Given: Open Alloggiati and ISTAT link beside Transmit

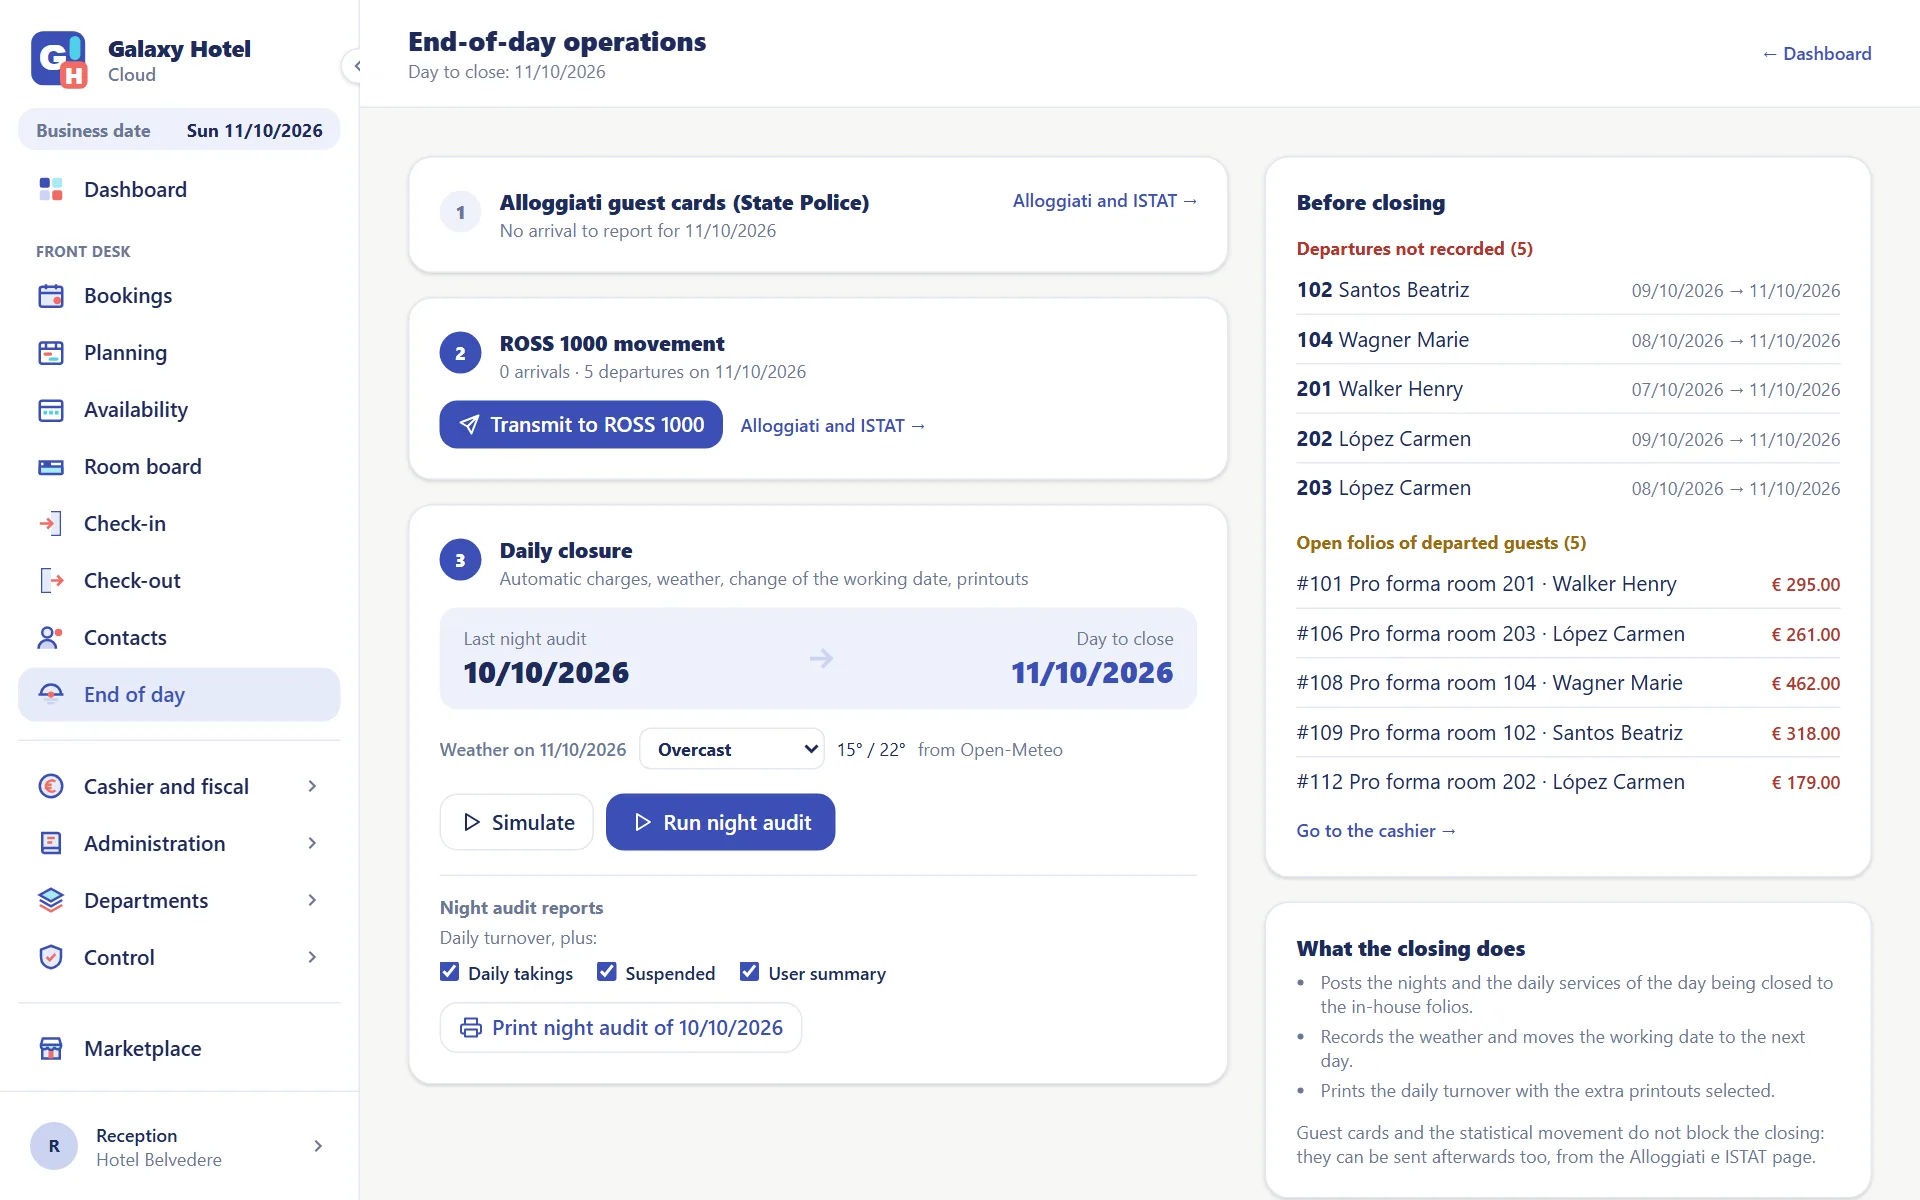Looking at the screenshot, I should click(833, 426).
